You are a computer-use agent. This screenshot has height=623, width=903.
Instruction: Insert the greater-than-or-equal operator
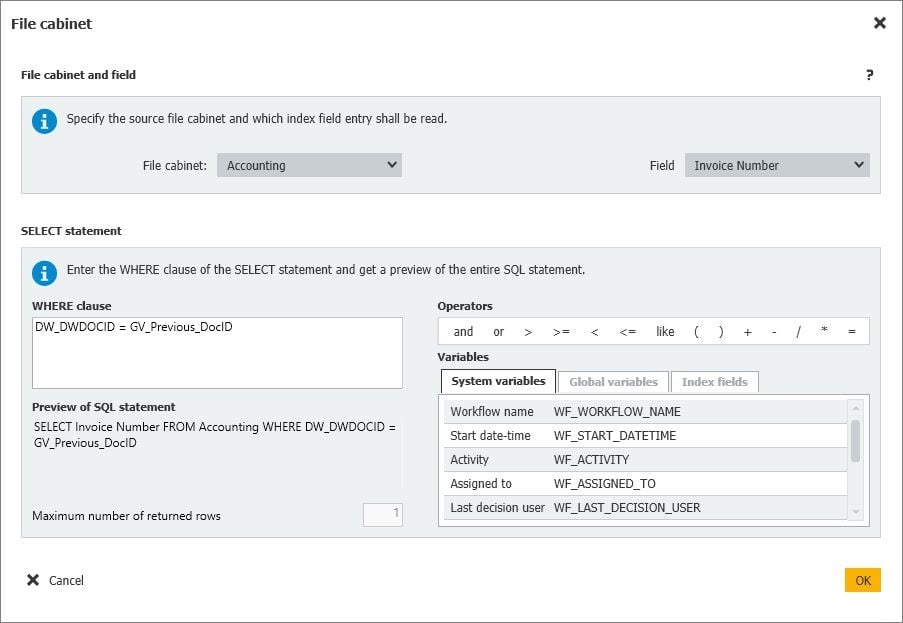[561, 332]
